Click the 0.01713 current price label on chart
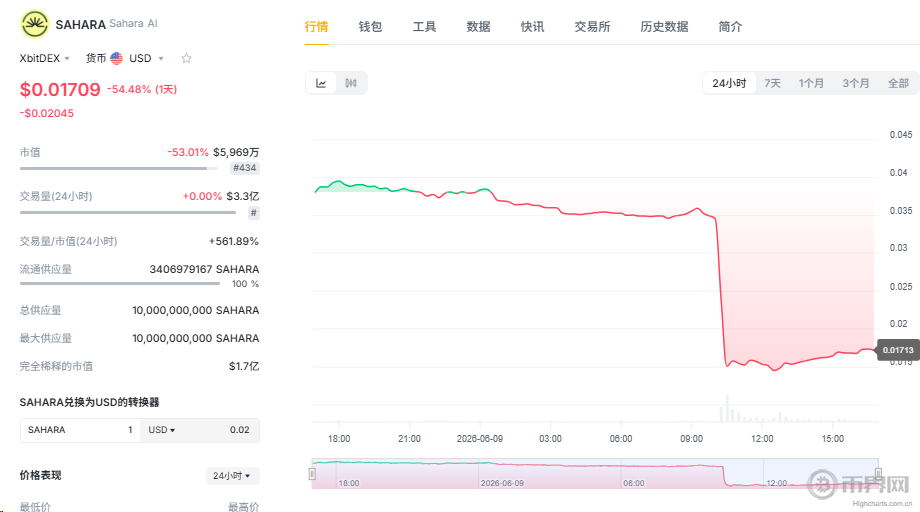This screenshot has width=920, height=512. (x=898, y=350)
